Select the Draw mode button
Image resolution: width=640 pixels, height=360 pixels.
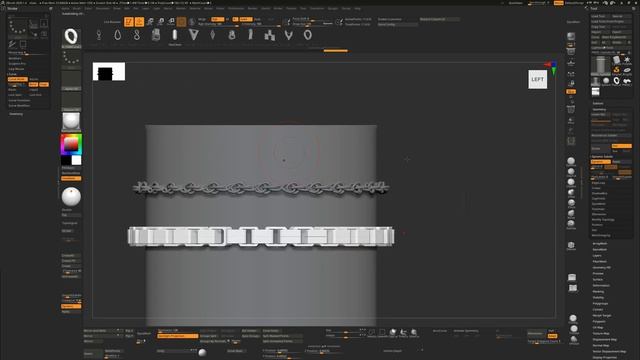click(139, 22)
